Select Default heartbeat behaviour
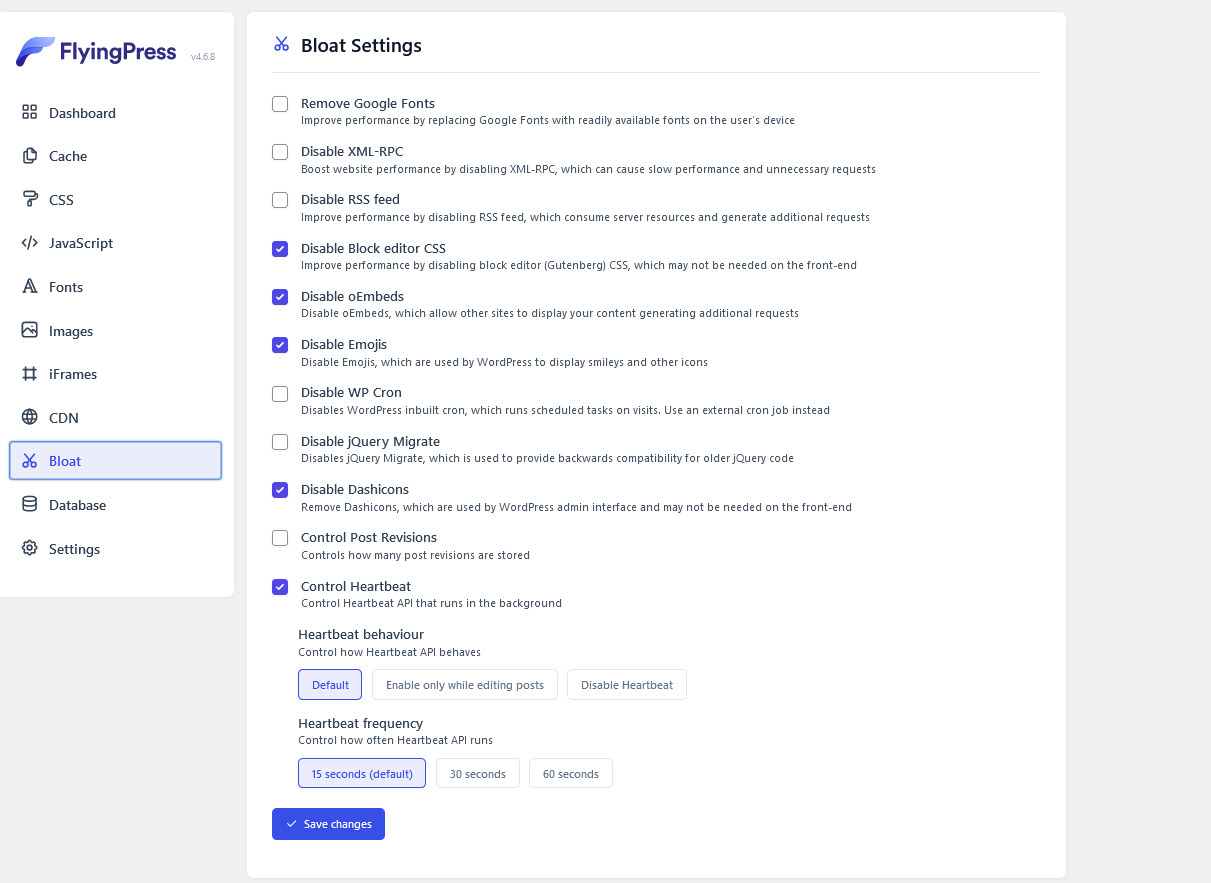 pos(330,685)
